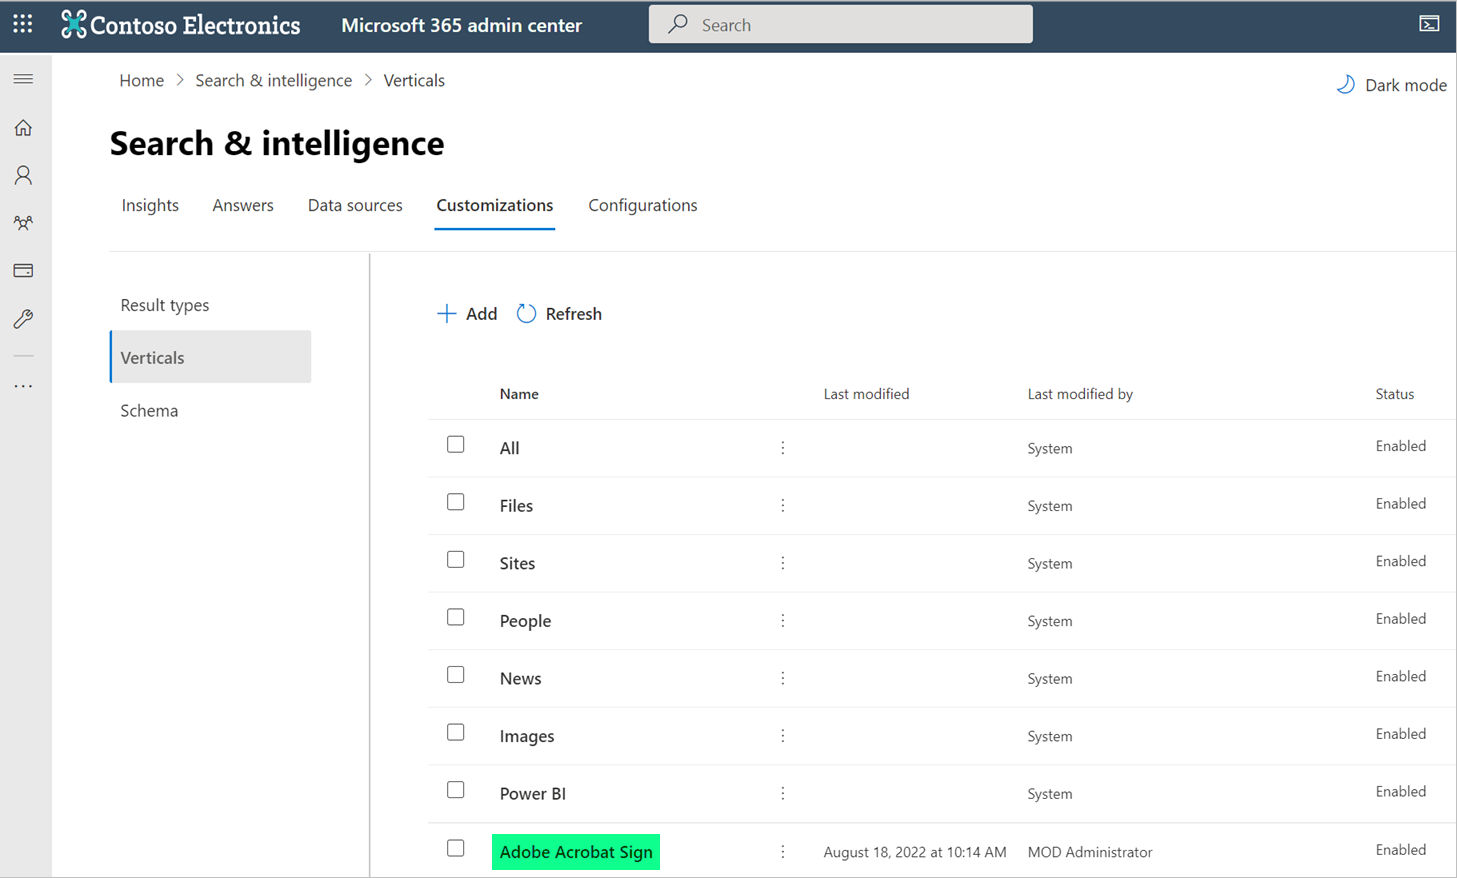
Task: Open Setup wrench icon in sidebar
Action: (x=23, y=319)
